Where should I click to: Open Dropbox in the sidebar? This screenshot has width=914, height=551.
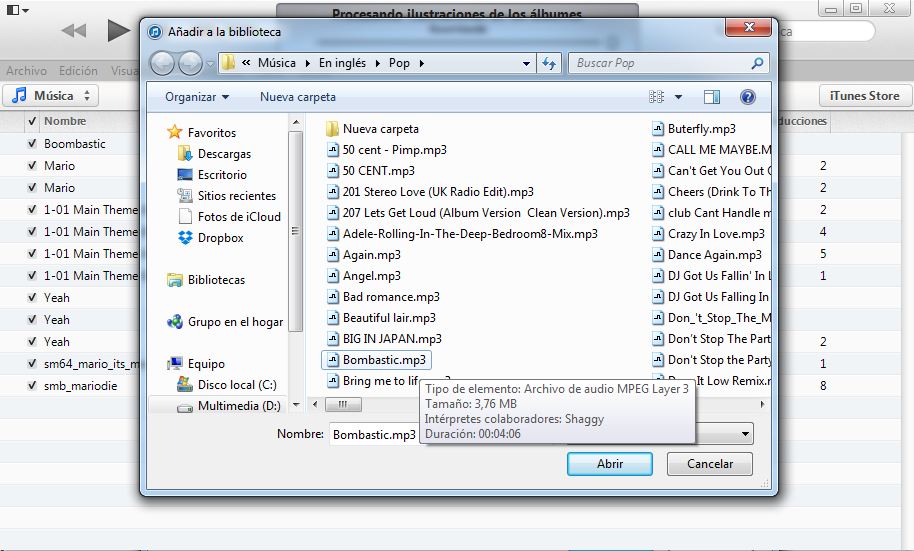(x=220, y=238)
